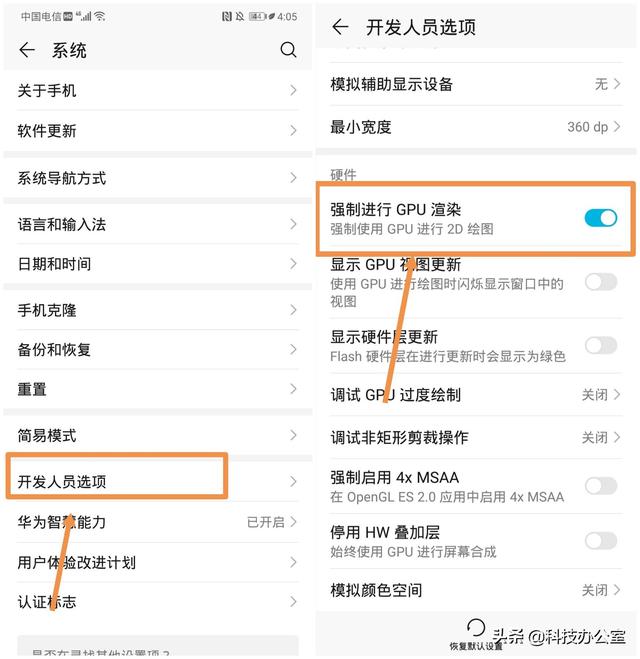640x659 pixels.
Task: Turn on 强制启用 4x MSAA switch
Action: pyautogui.click(x=600, y=486)
